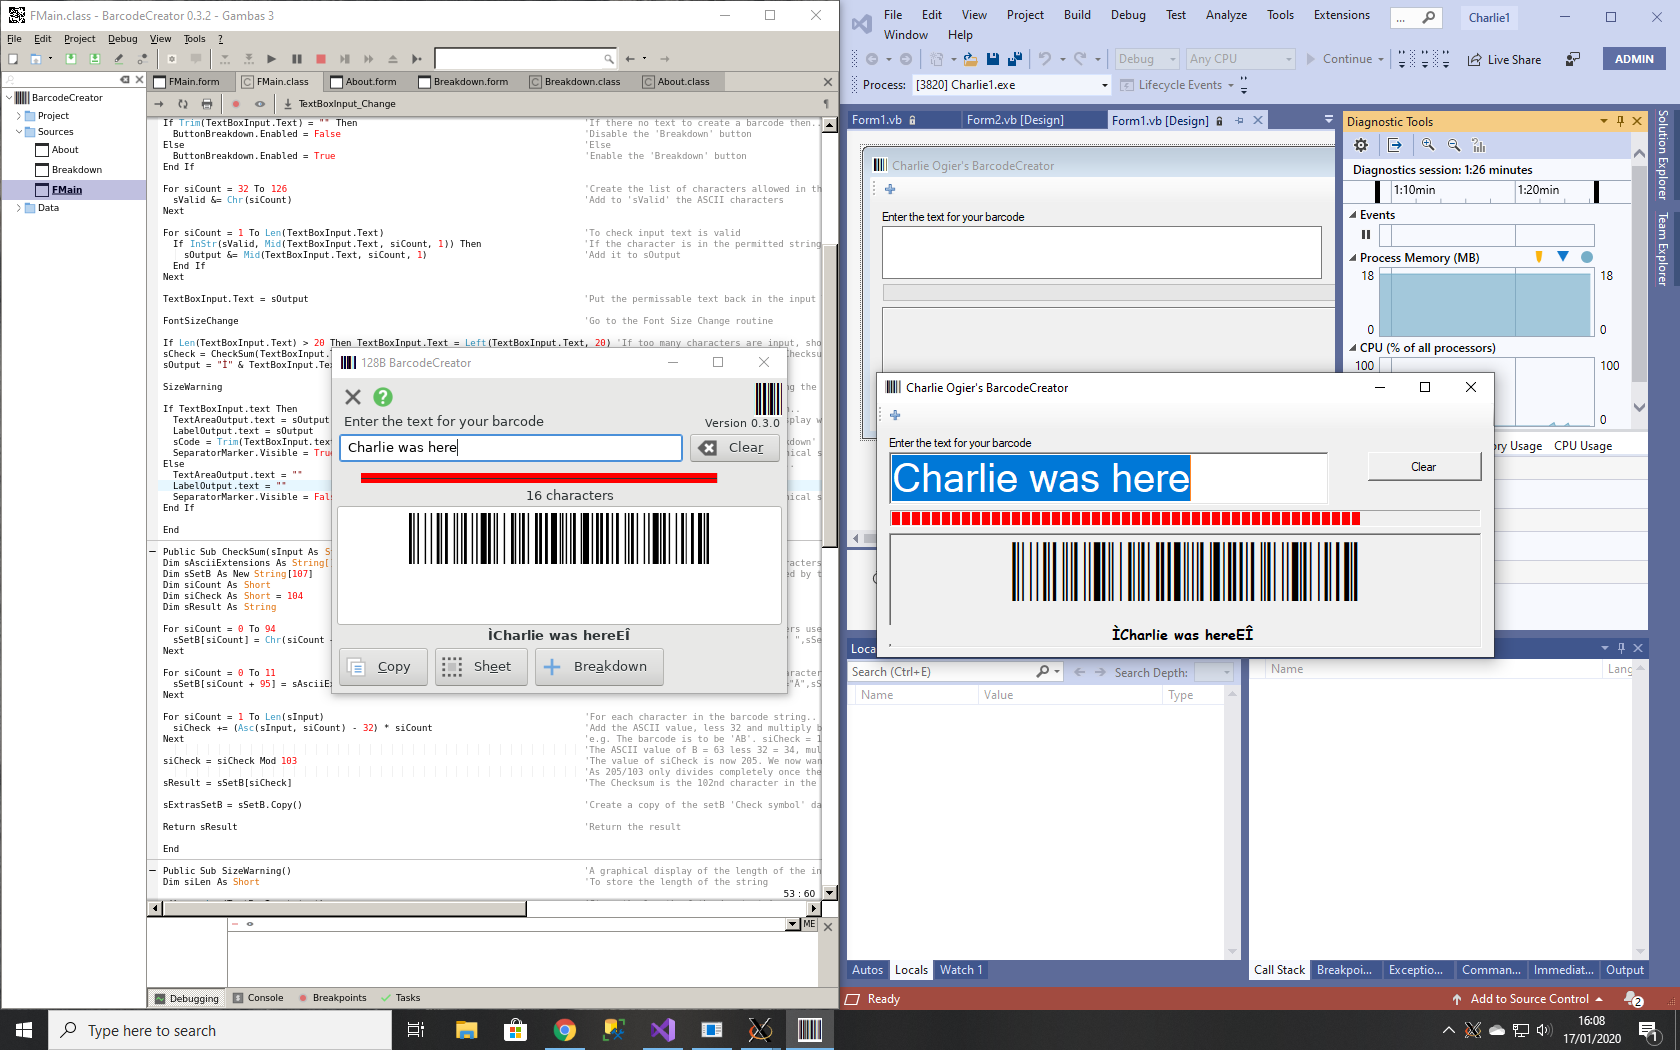The width and height of the screenshot is (1680, 1050).
Task: Click the Diagnostic Tools output window icon
Action: [x=1395, y=145]
